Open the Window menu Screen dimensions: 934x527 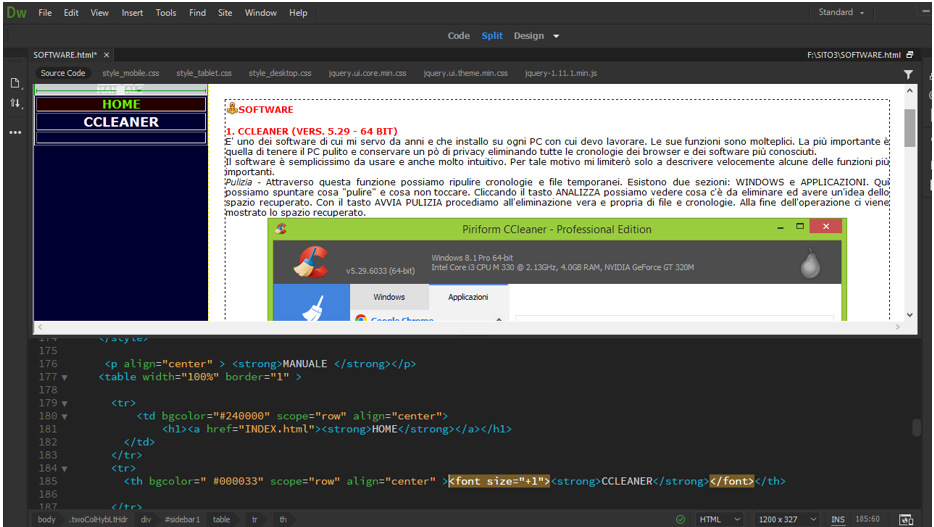click(260, 13)
